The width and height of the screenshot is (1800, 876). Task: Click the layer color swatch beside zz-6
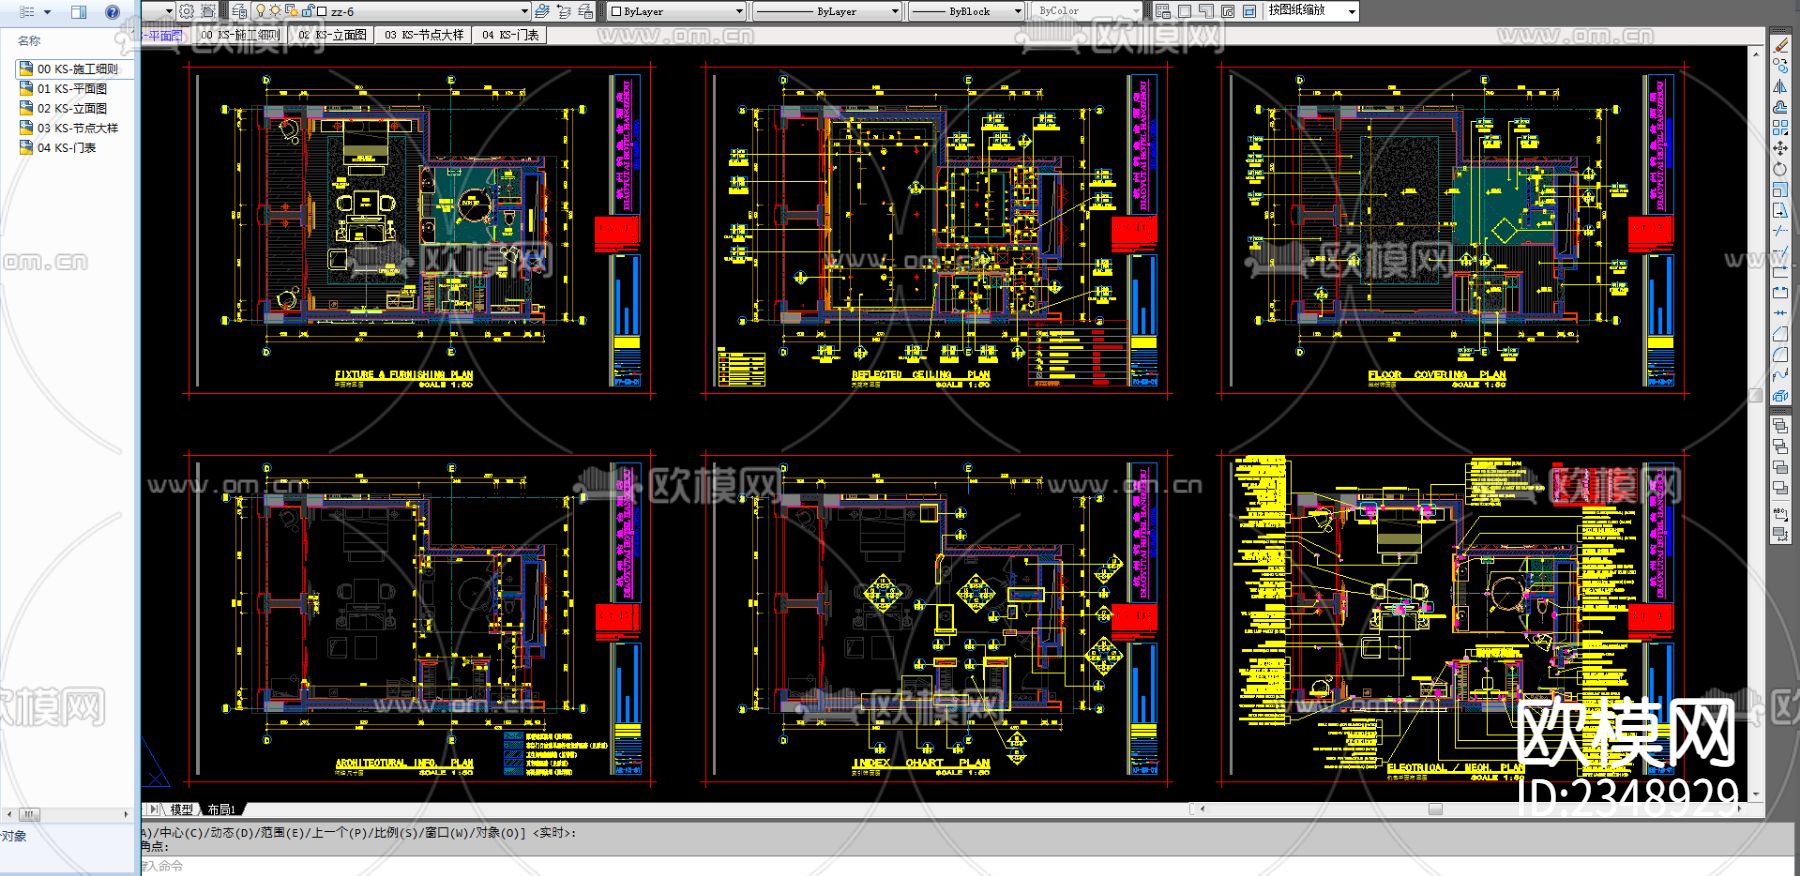(322, 12)
